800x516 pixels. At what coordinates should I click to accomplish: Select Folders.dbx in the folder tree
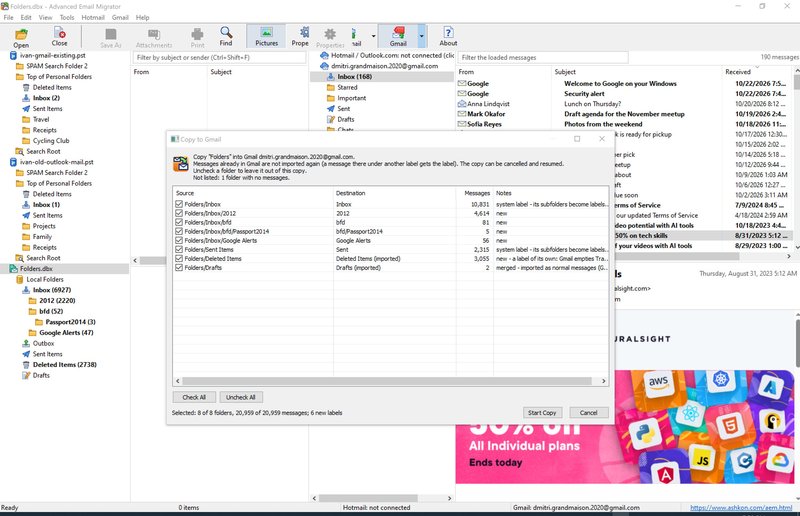(x=36, y=268)
